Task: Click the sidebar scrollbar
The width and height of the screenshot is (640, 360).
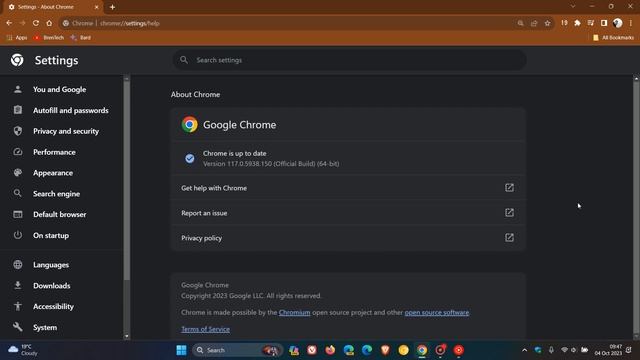Action: pos(127,180)
